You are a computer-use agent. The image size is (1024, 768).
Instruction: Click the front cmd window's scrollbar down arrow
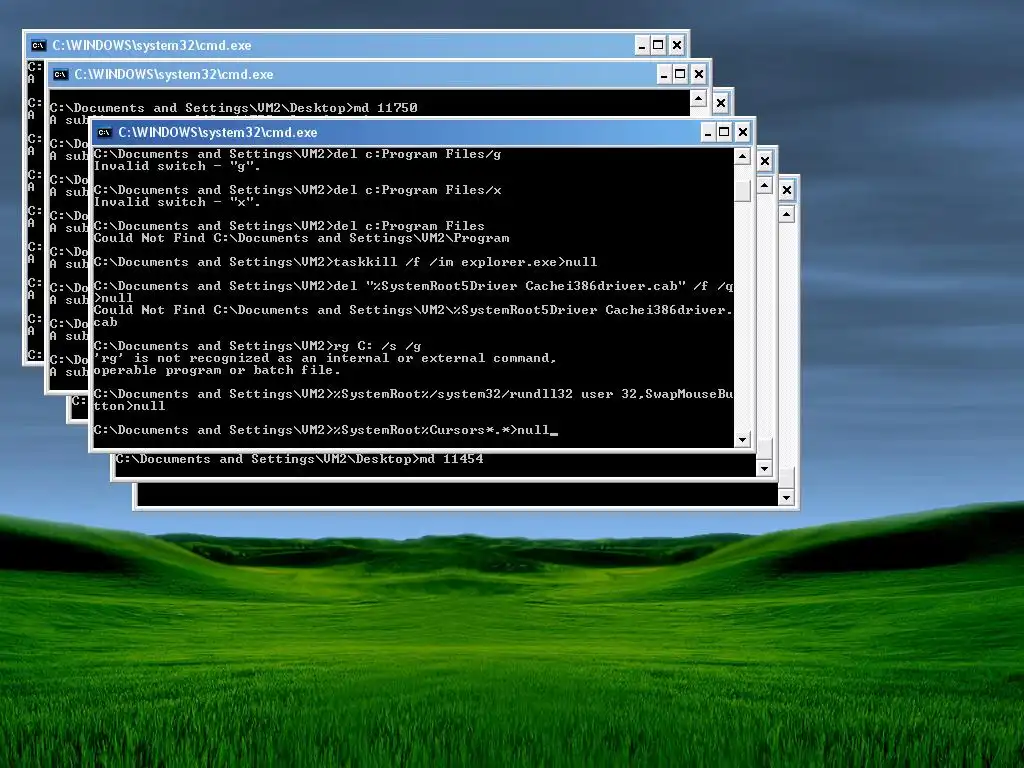[x=742, y=440]
